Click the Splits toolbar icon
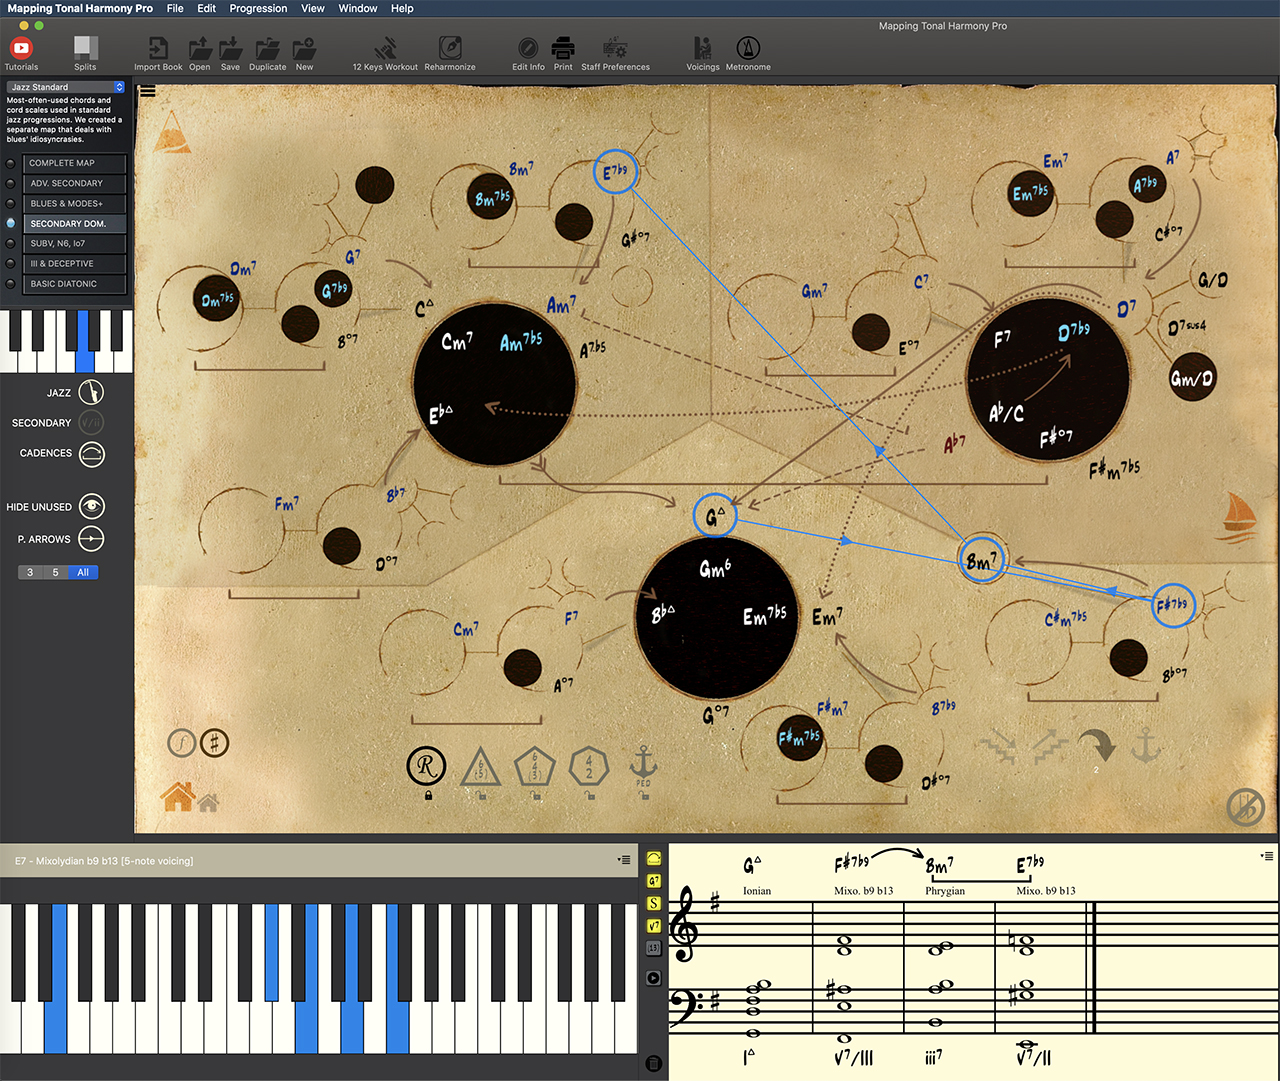1280x1081 pixels. click(x=86, y=47)
